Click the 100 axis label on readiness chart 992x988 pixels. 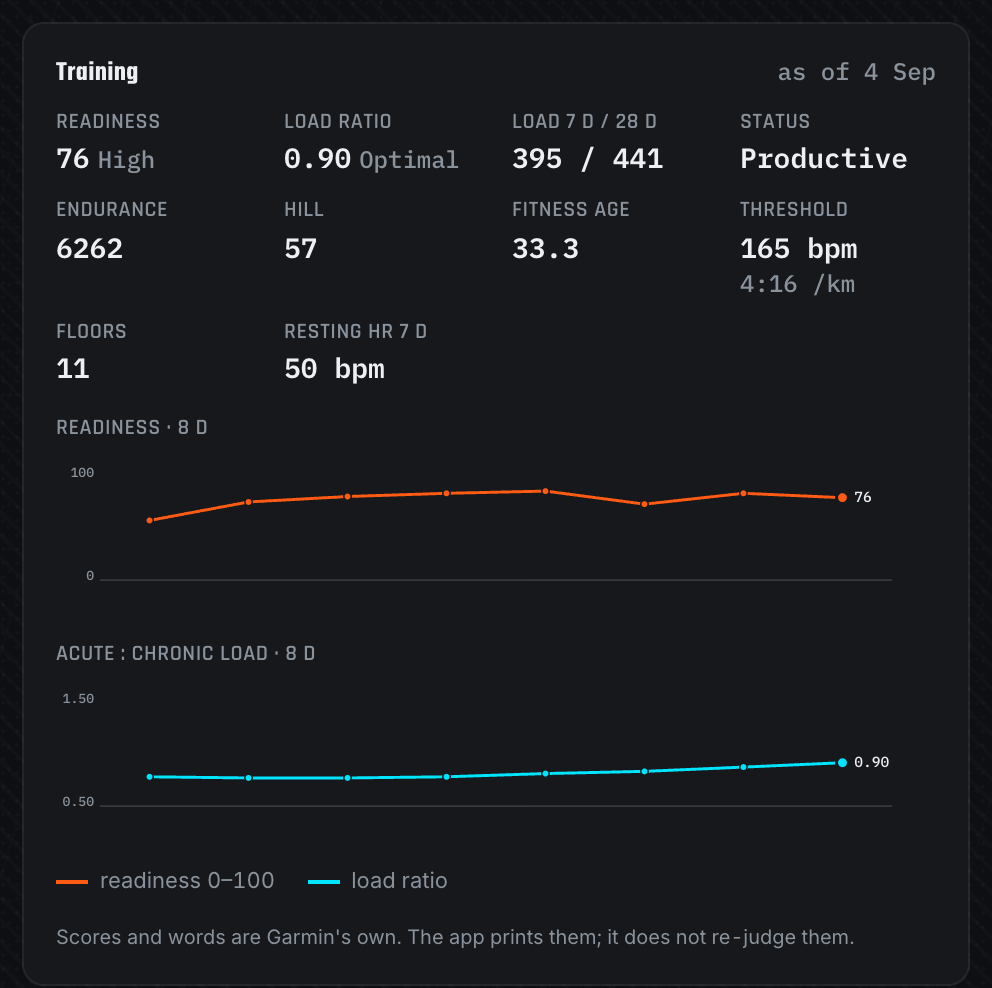pos(82,473)
